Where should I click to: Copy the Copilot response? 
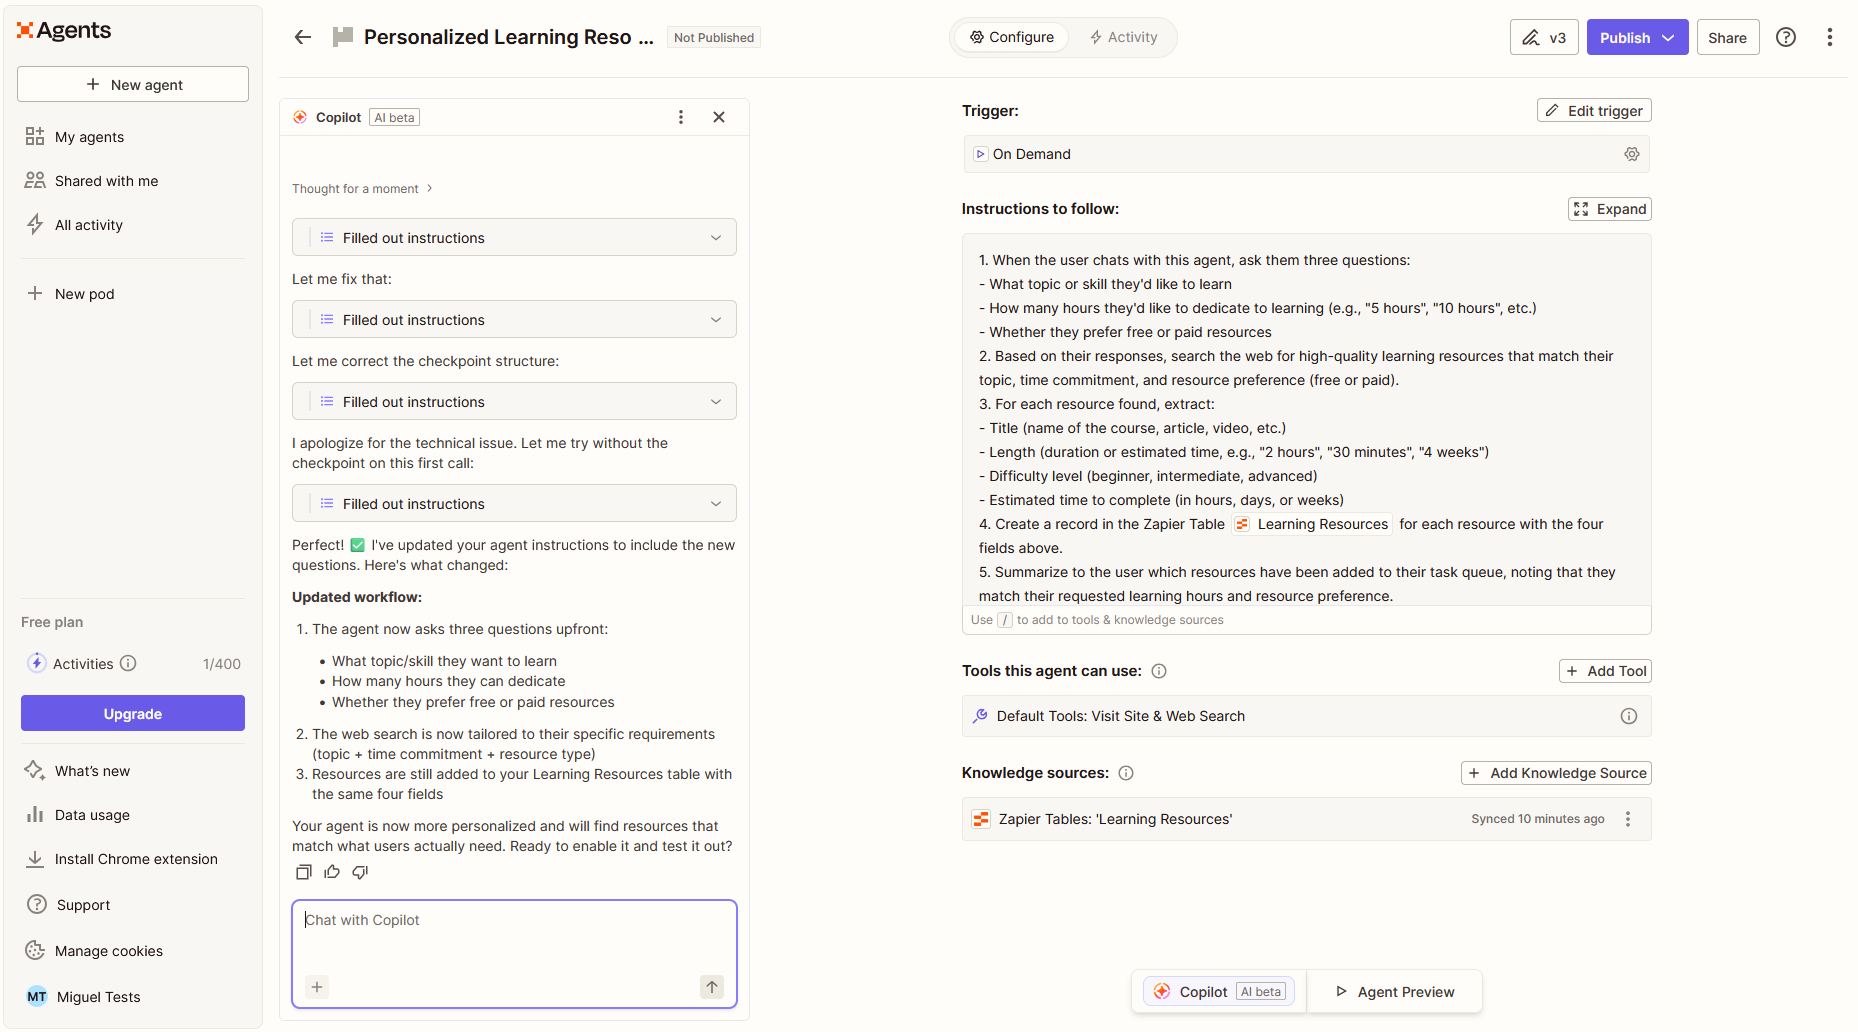coord(303,872)
